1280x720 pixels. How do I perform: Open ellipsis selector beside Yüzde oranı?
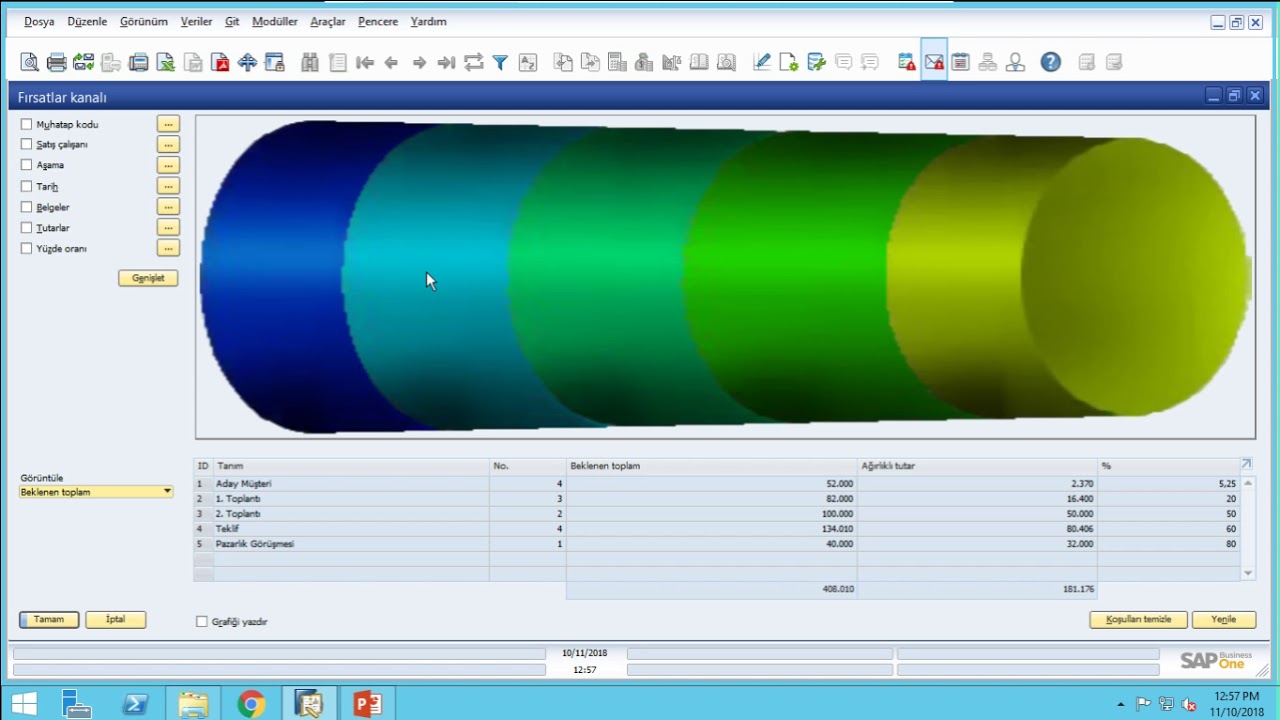(168, 248)
